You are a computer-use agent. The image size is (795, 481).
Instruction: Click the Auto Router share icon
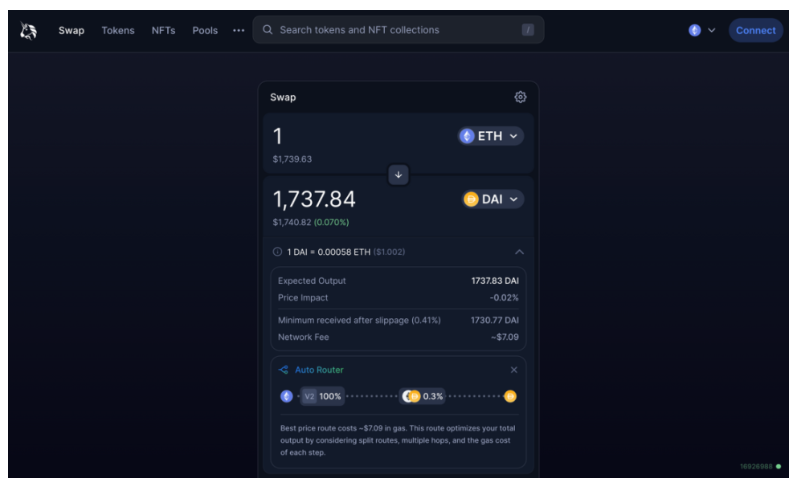tap(283, 370)
